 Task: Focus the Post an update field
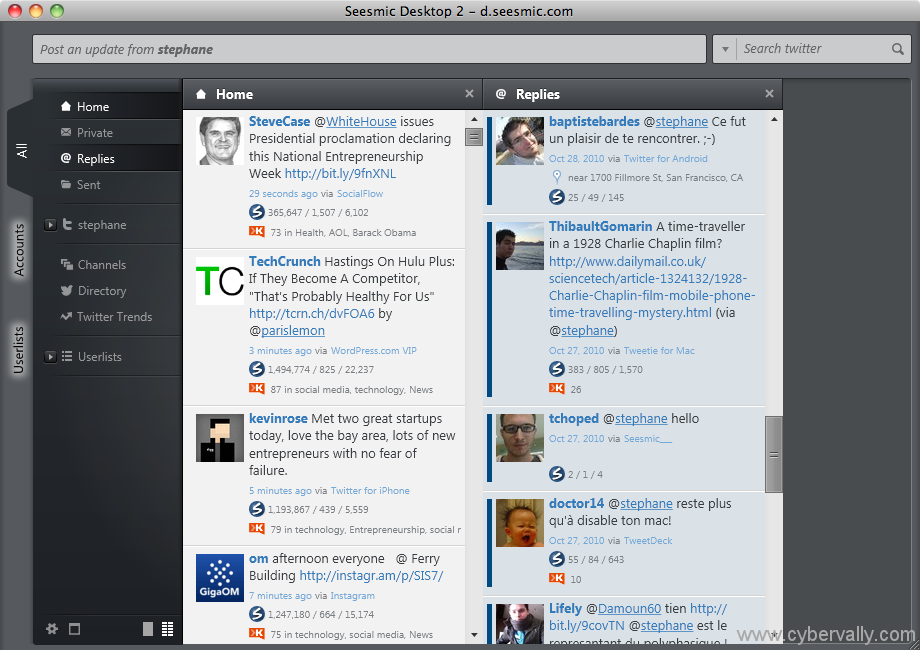click(x=369, y=49)
